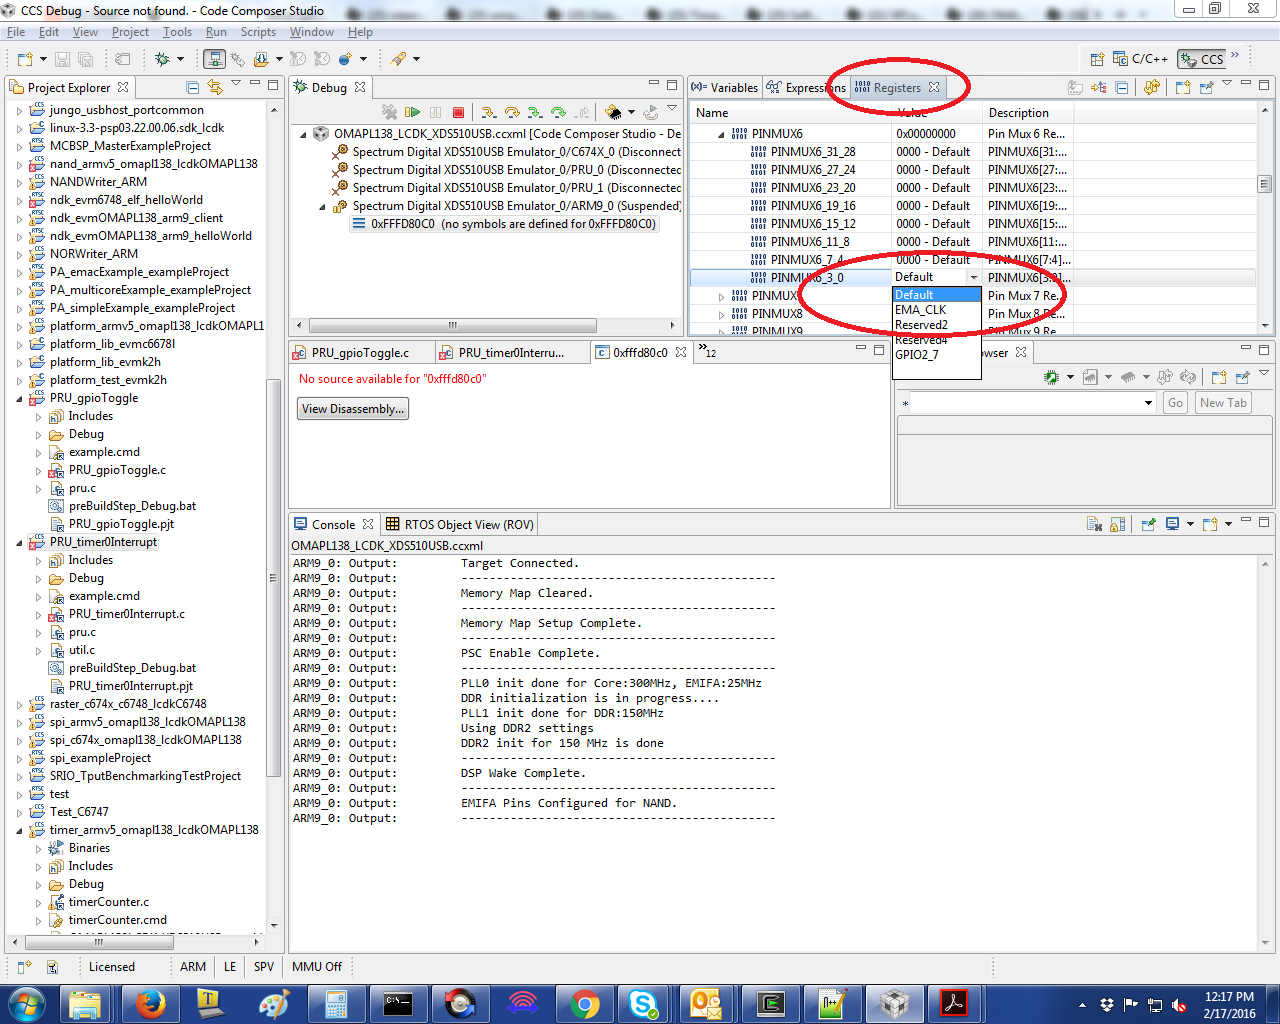Image resolution: width=1280 pixels, height=1024 pixels.
Task: Click Display Selected Console monitor icon
Action: 1173,524
